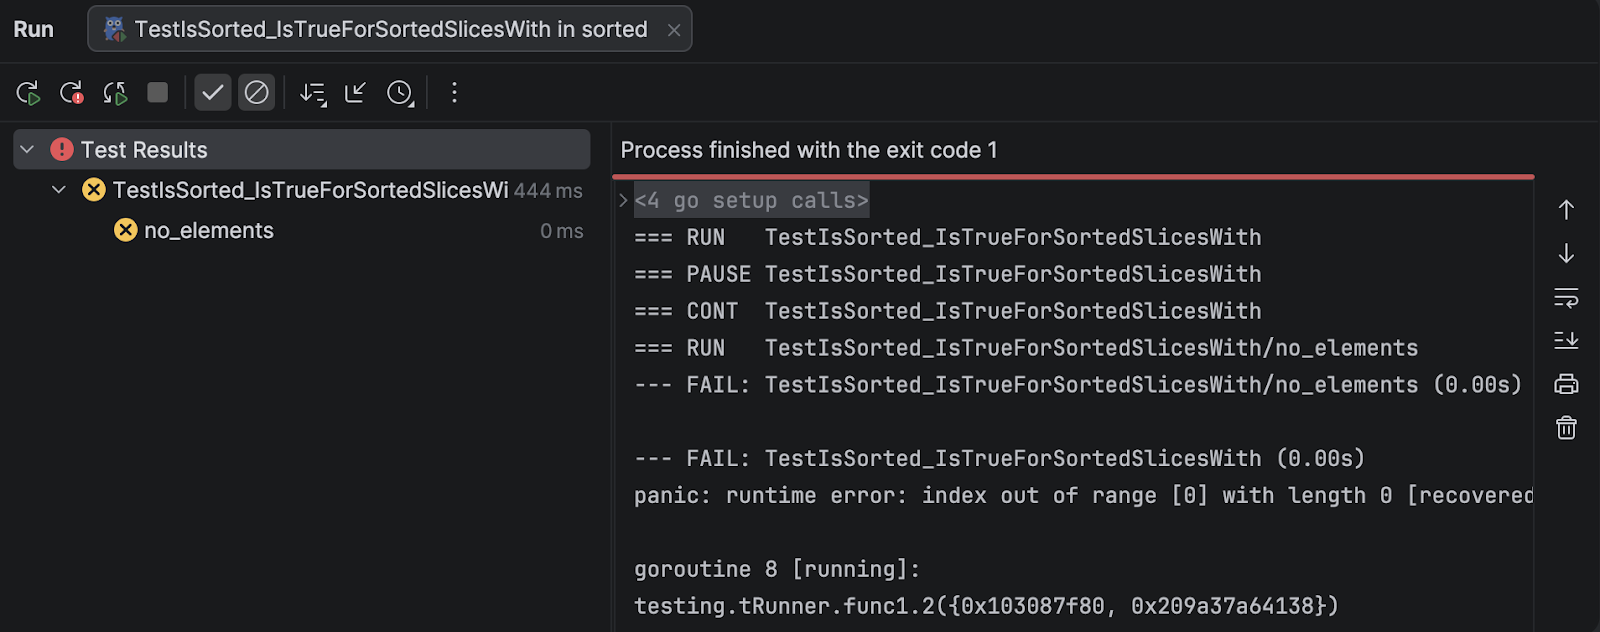This screenshot has height=632, width=1600.
Task: Toggle Show Passed checkmark filter
Action: [212, 93]
